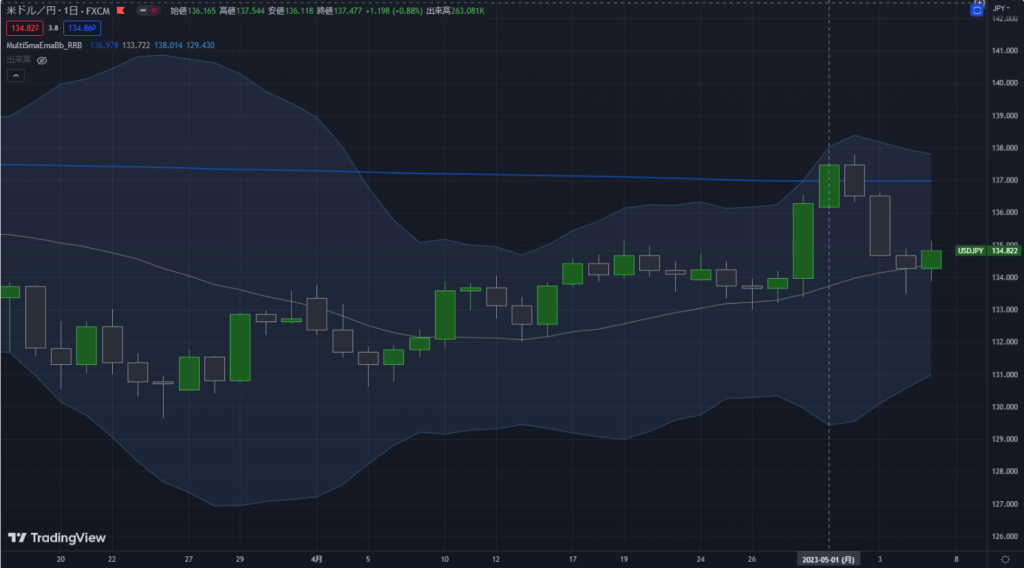
Task: Click the USDJPY green price label
Action: pyautogui.click(x=970, y=251)
